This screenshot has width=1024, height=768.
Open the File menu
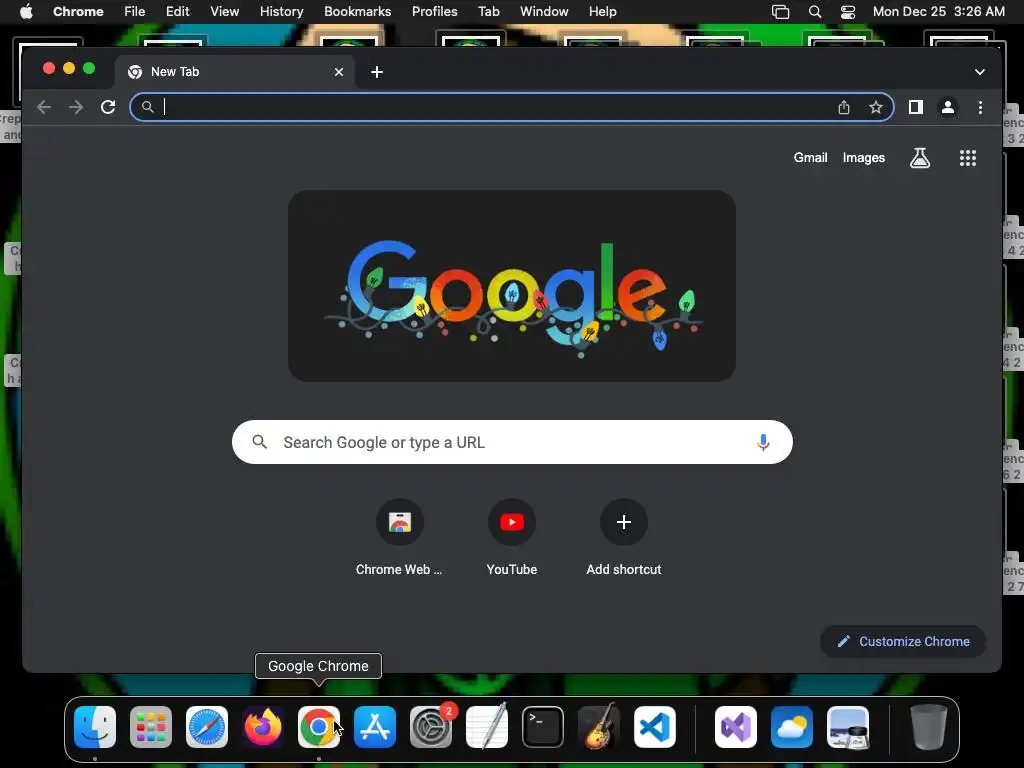coord(135,12)
